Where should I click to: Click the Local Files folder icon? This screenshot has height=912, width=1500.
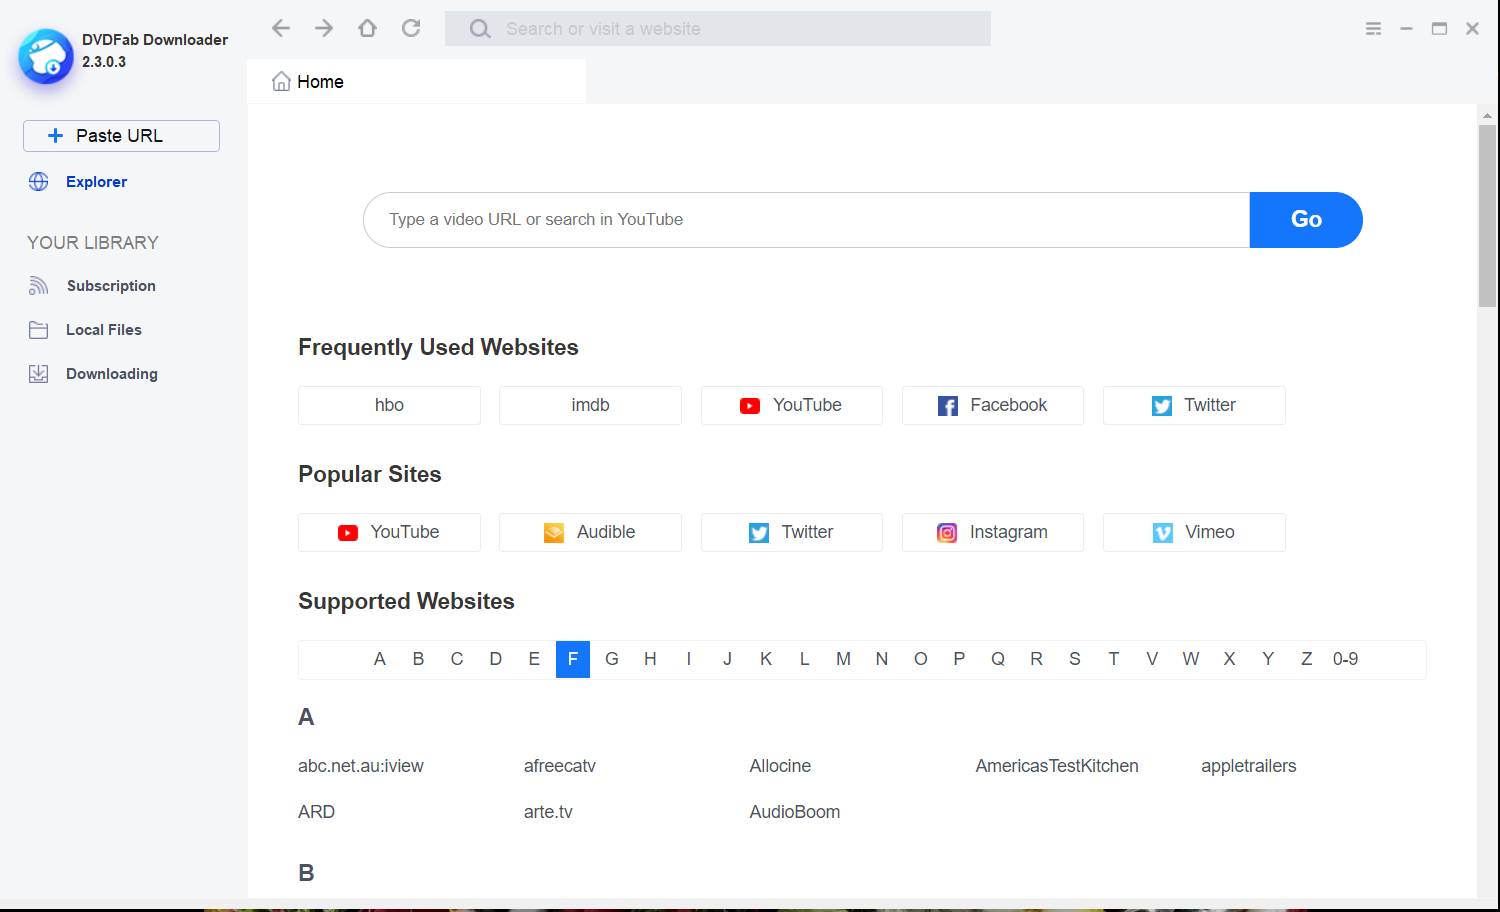pyautogui.click(x=39, y=330)
